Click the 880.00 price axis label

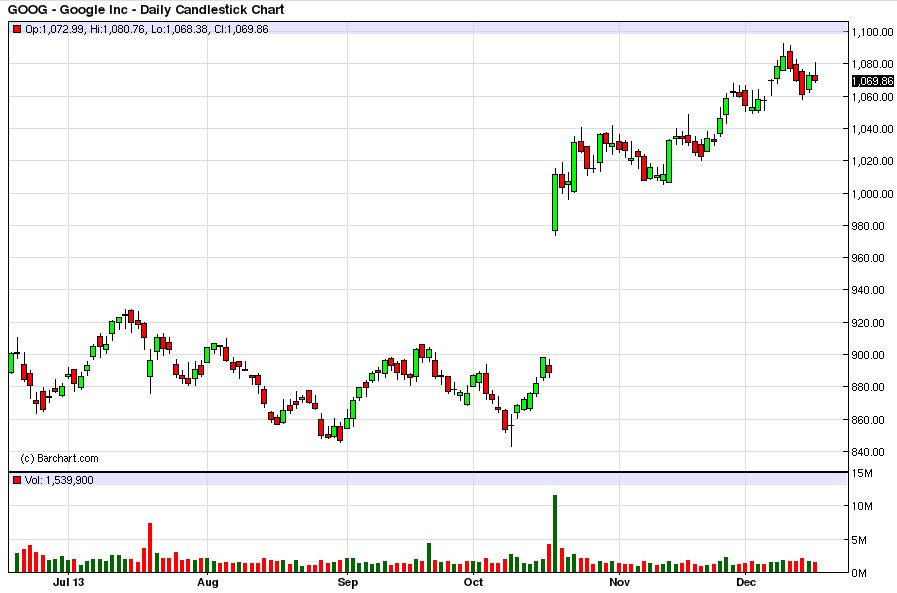point(868,387)
